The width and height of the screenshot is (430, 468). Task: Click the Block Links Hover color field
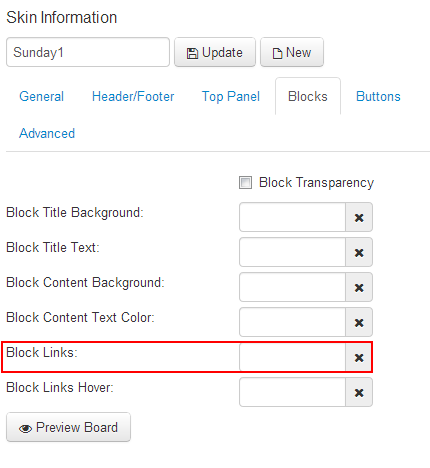click(292, 392)
